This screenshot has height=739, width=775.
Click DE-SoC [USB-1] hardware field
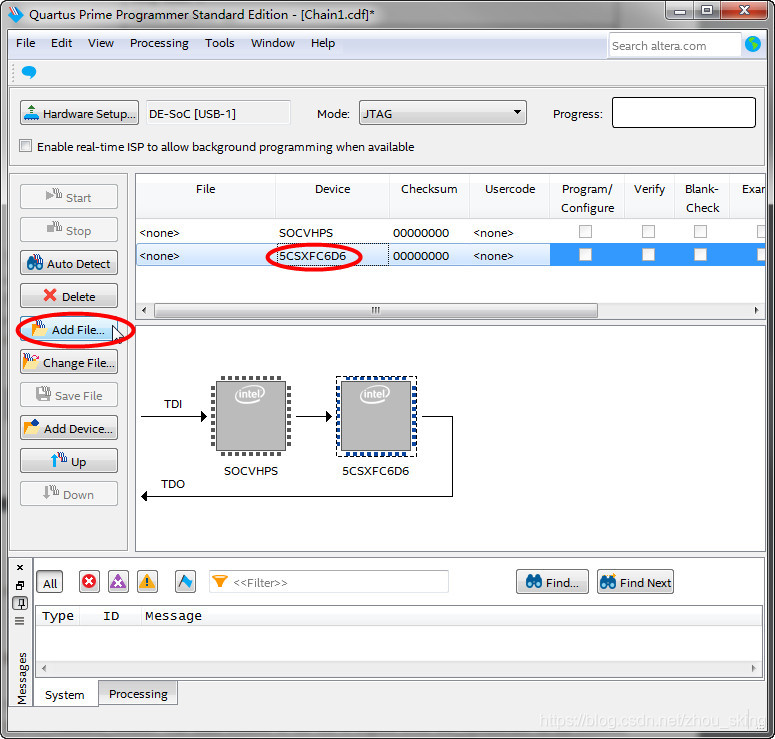coord(218,113)
